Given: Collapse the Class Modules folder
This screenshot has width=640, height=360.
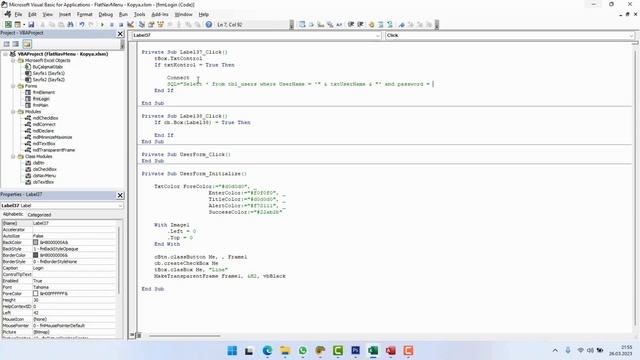Looking at the screenshot, I should click(13, 156).
